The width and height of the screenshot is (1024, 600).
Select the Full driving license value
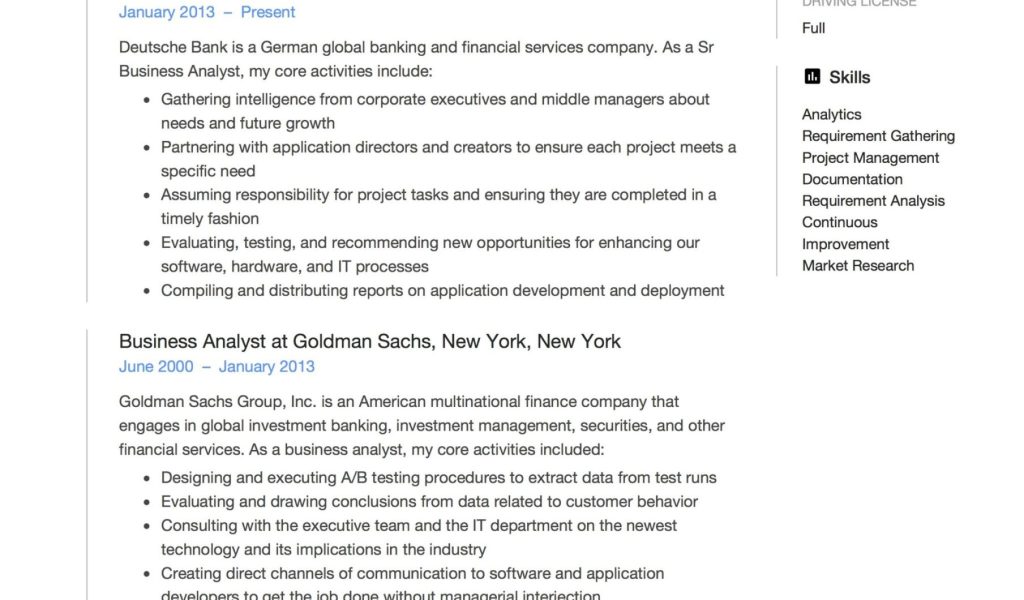tap(813, 28)
